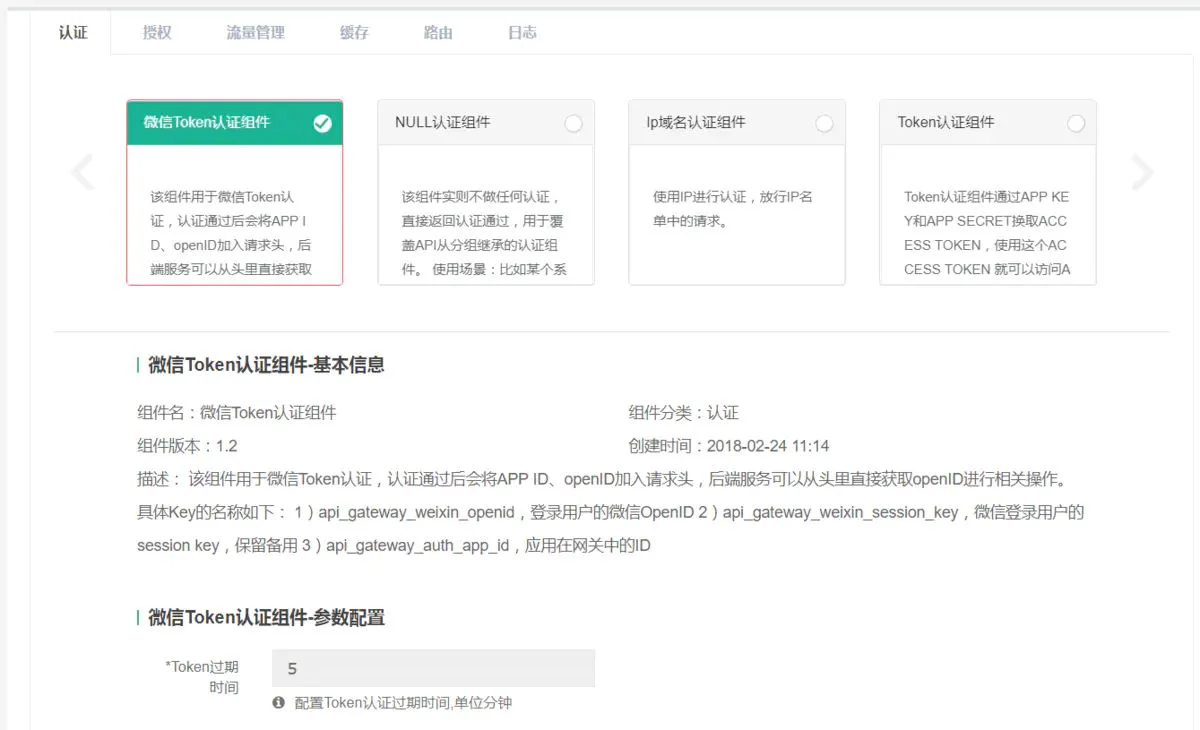The height and width of the screenshot is (730, 1200).
Task: Open the 路由 tab
Action: coord(438,32)
